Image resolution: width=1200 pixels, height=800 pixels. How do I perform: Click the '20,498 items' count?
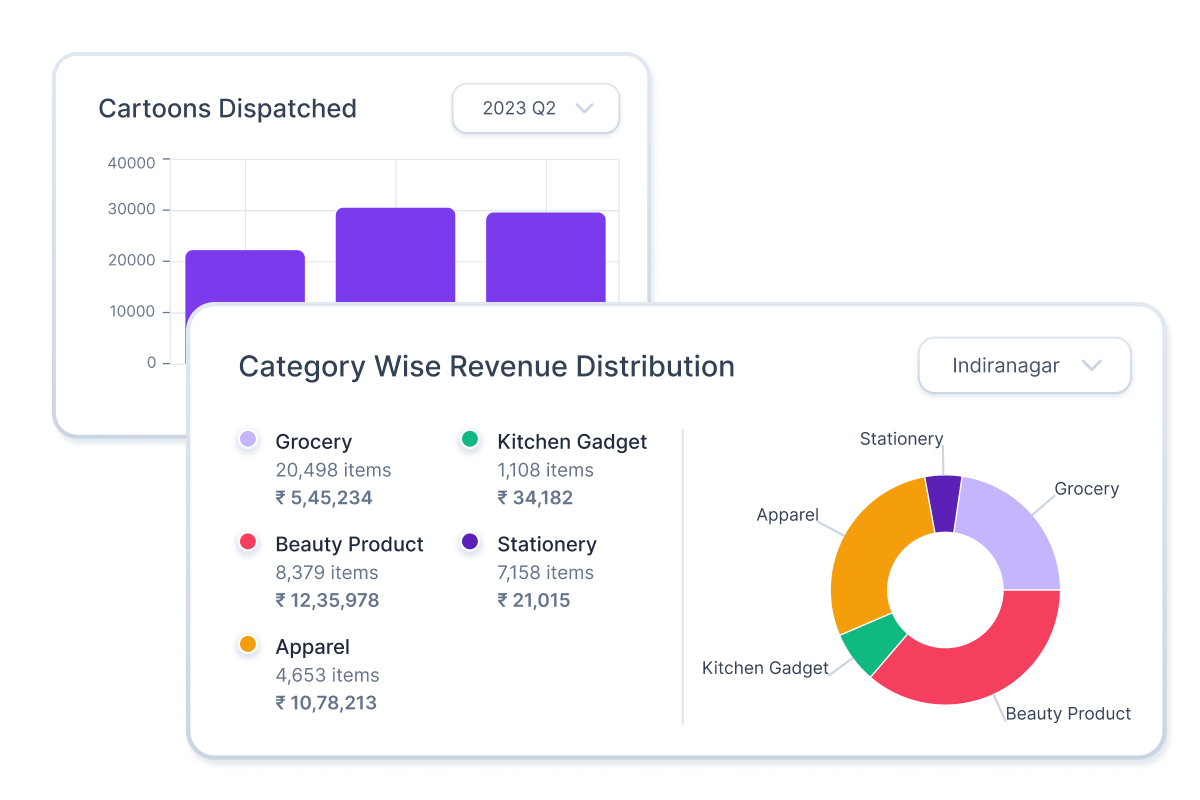(334, 470)
